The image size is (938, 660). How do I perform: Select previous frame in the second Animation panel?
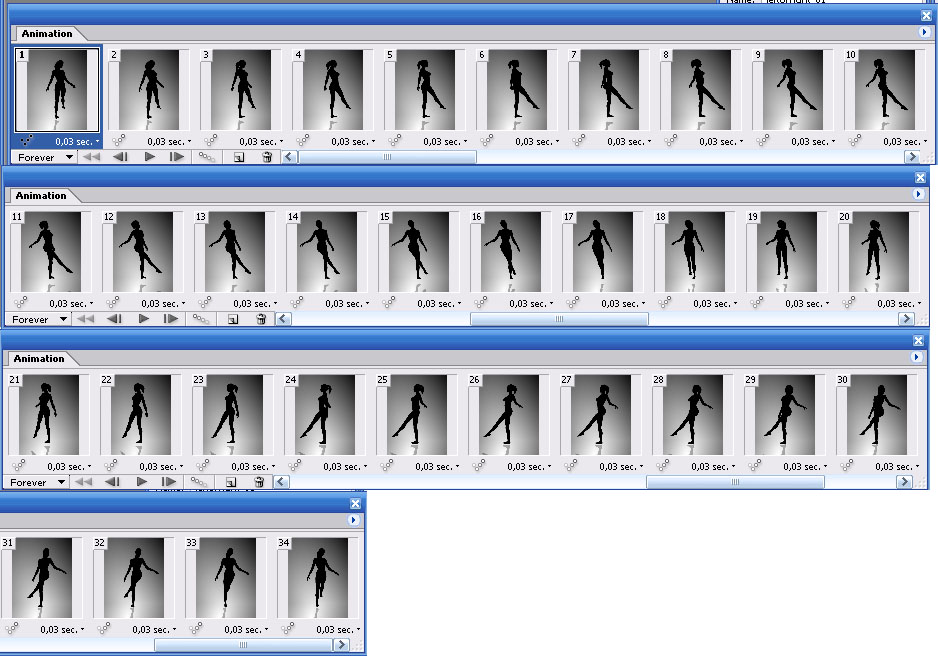115,319
